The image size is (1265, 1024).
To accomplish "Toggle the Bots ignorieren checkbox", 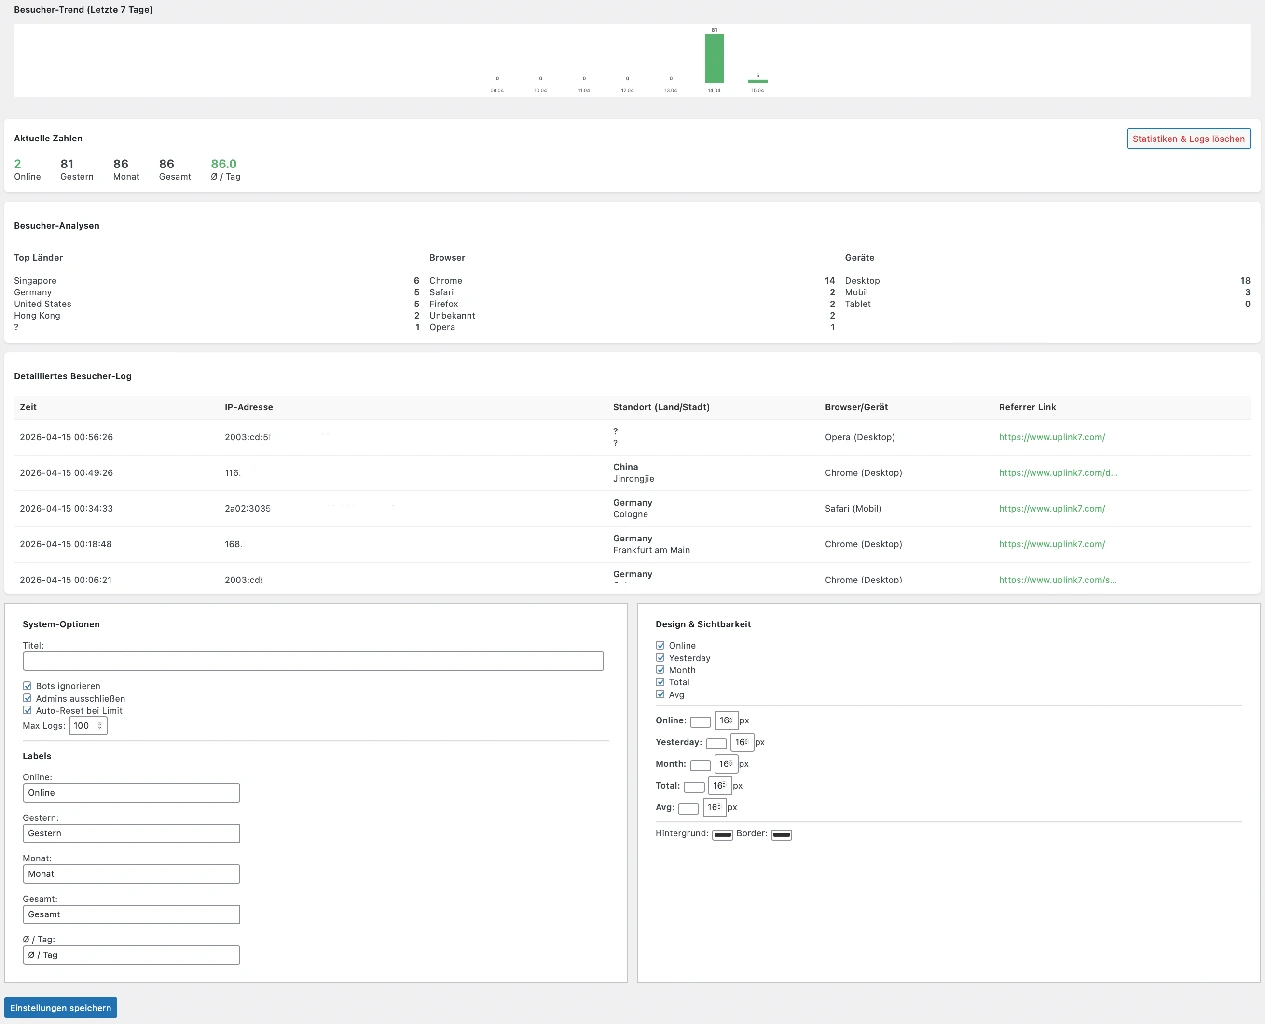I will [x=27, y=686].
